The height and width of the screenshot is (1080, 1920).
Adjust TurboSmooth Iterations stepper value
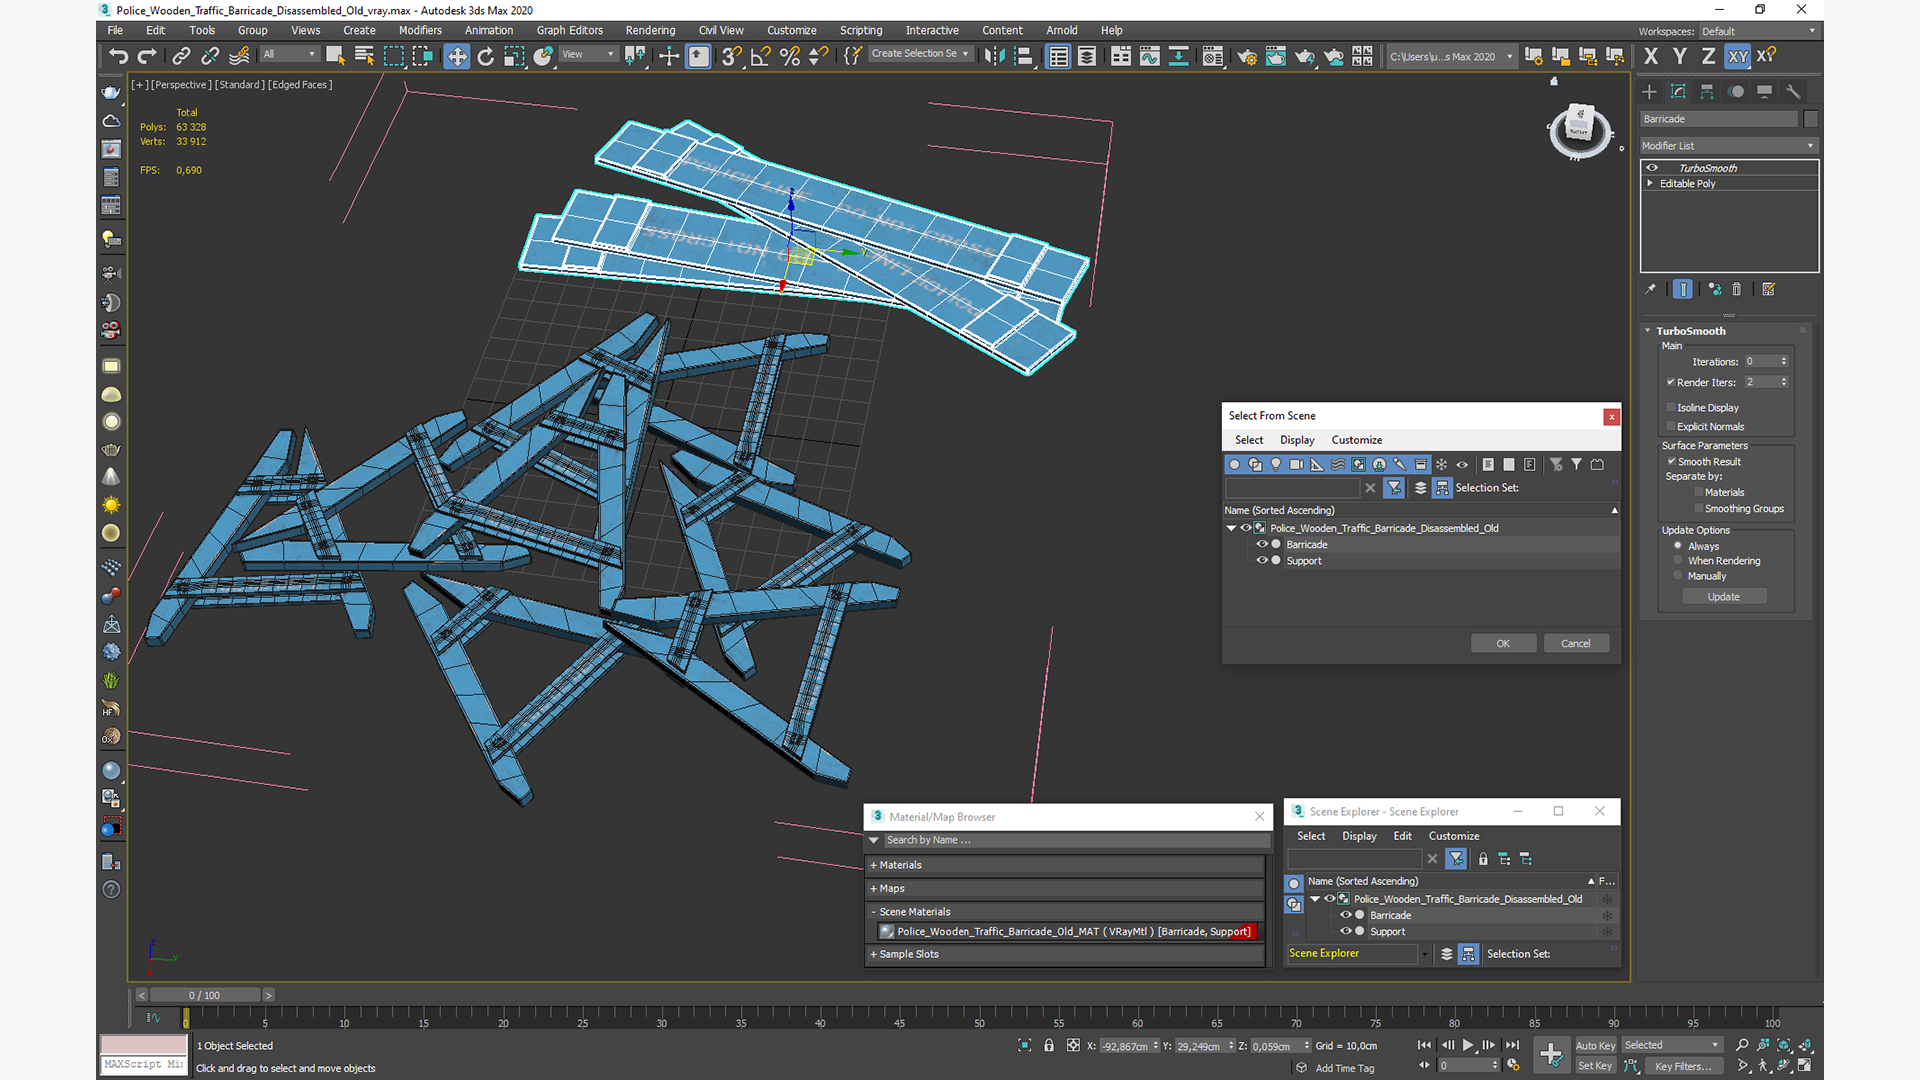click(1787, 360)
